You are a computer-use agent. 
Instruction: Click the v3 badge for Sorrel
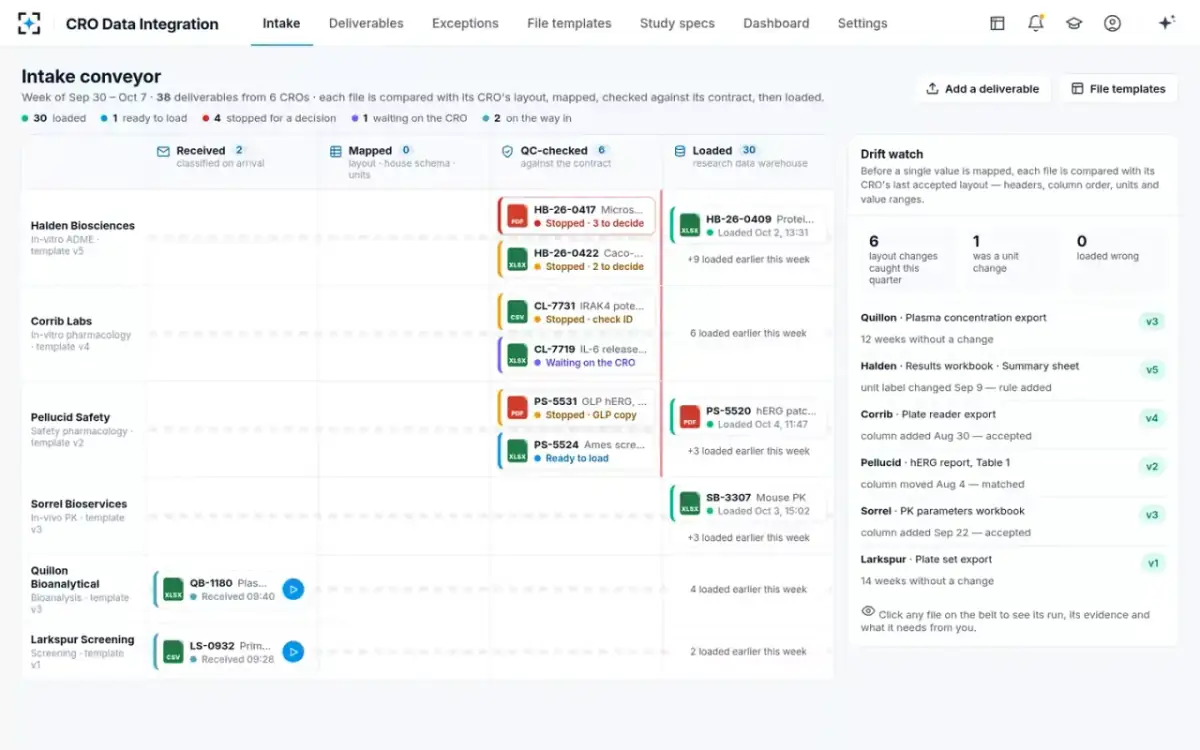click(x=1152, y=515)
